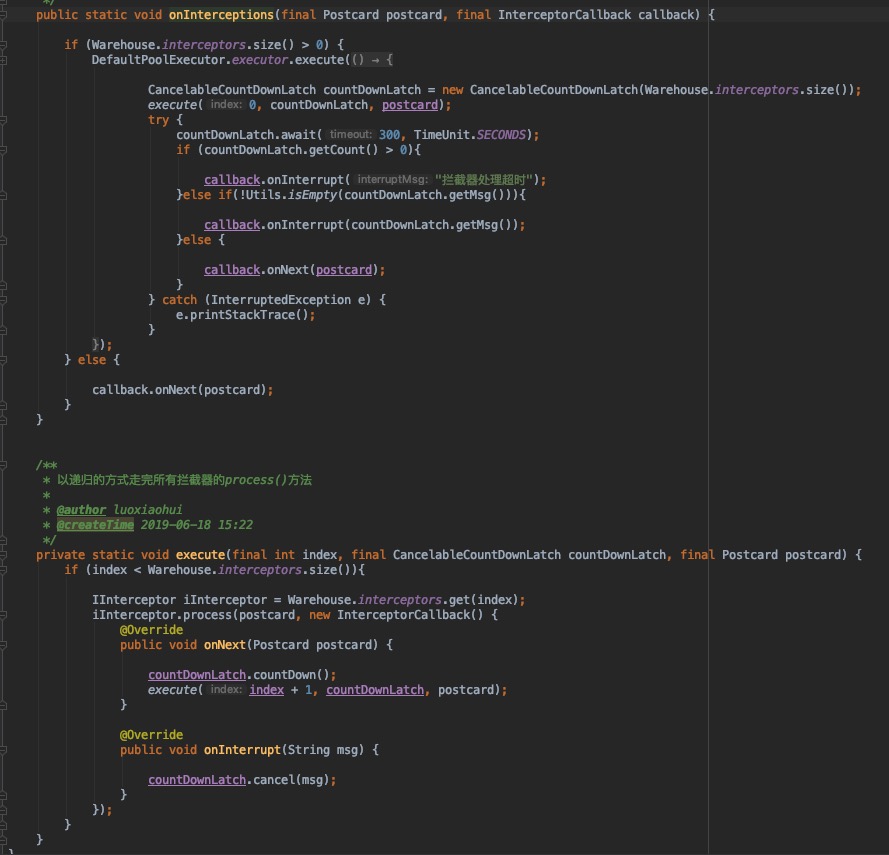Viewport: 889px width, 855px height.
Task: Collapse fold marker beside "if (index < Warehouse.interceptors.size())"
Action: click(x=3, y=570)
